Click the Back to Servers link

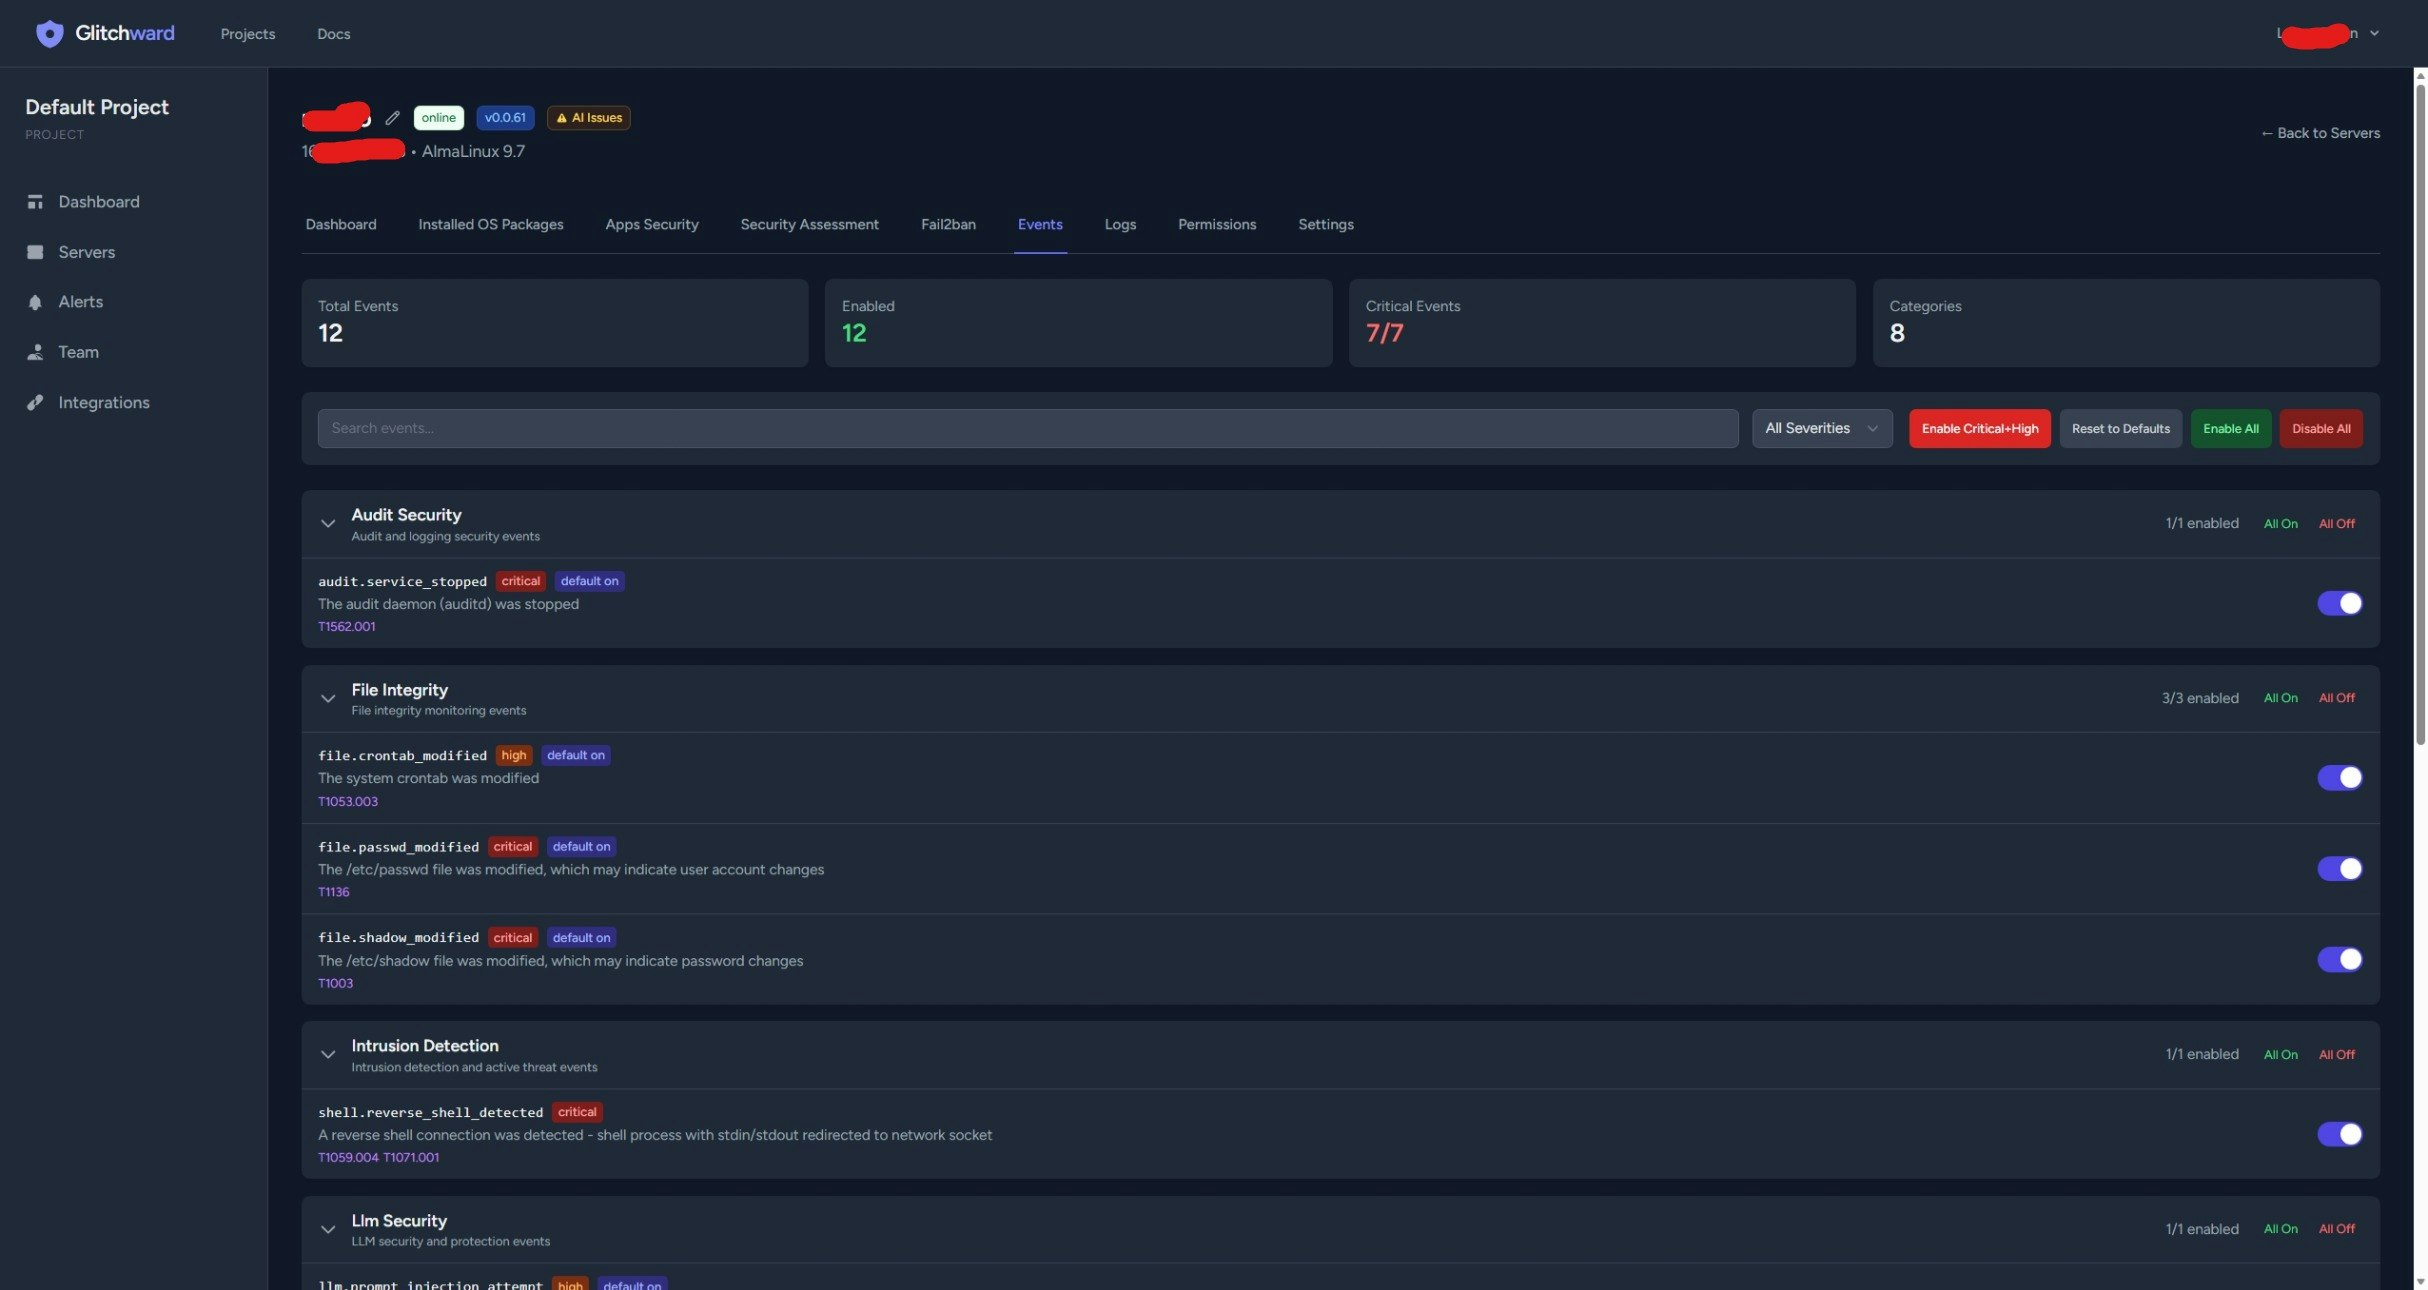[x=2320, y=133]
